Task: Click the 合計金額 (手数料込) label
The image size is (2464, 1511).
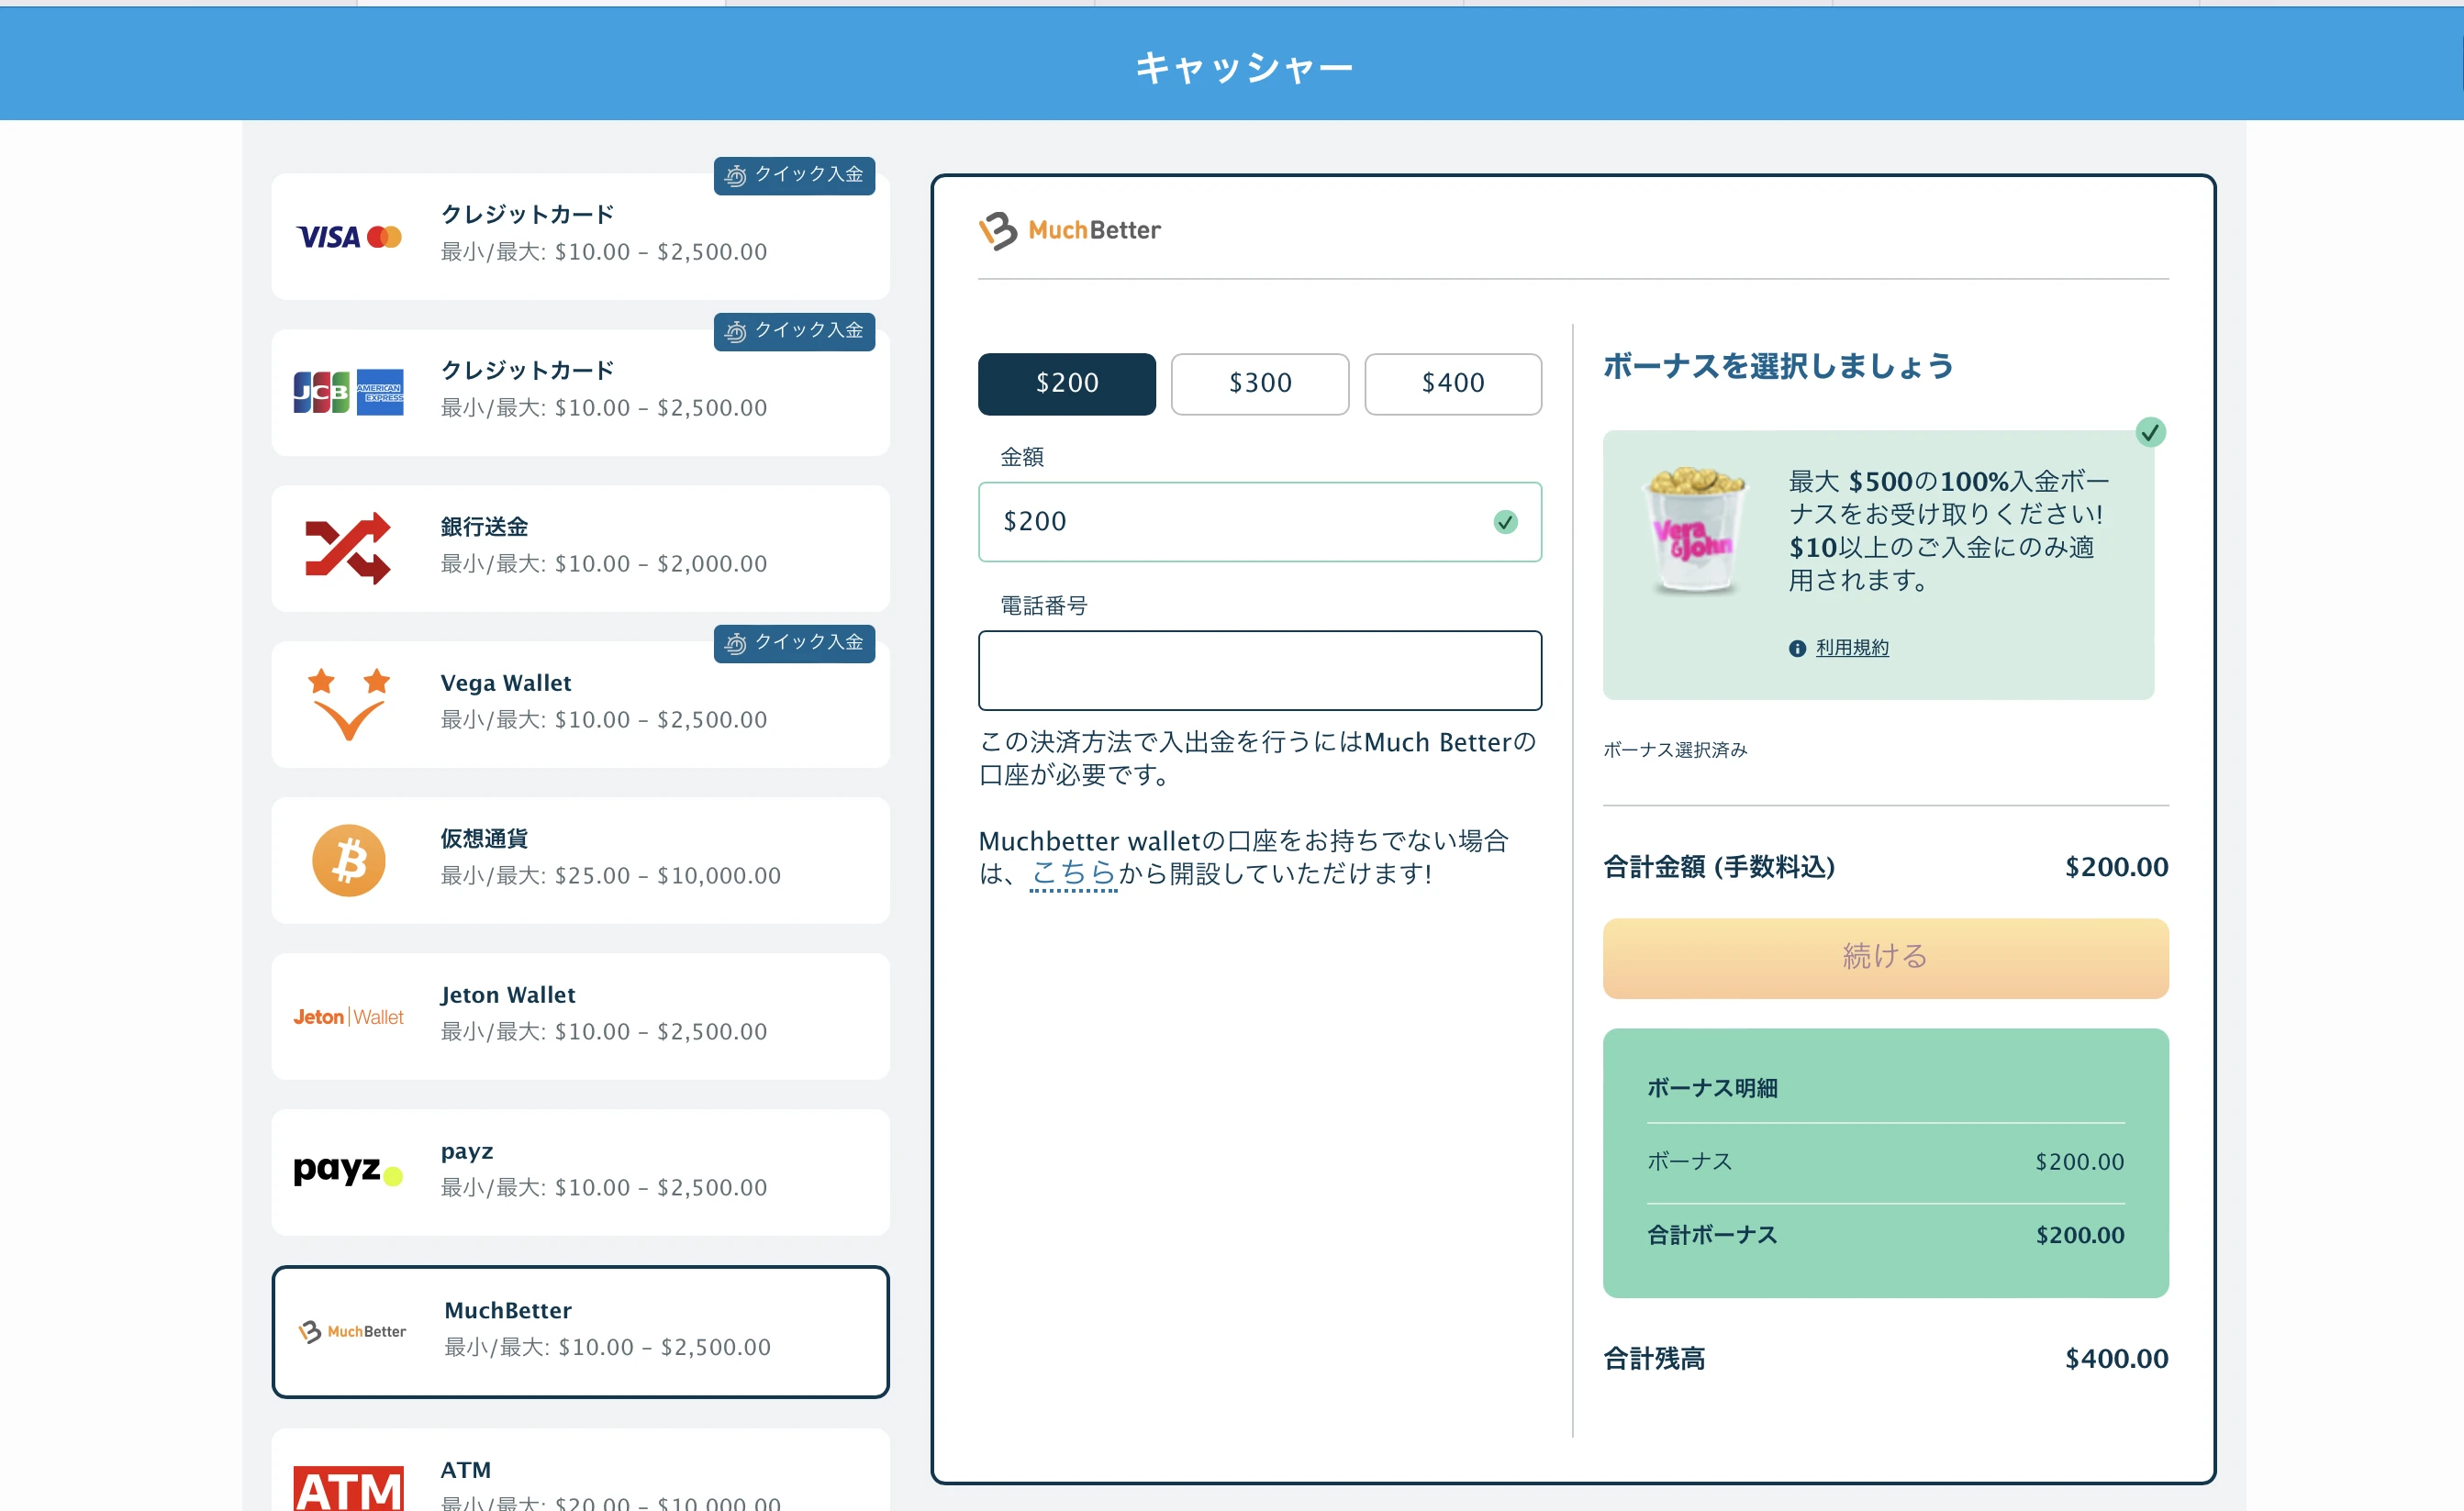Action: [1719, 867]
